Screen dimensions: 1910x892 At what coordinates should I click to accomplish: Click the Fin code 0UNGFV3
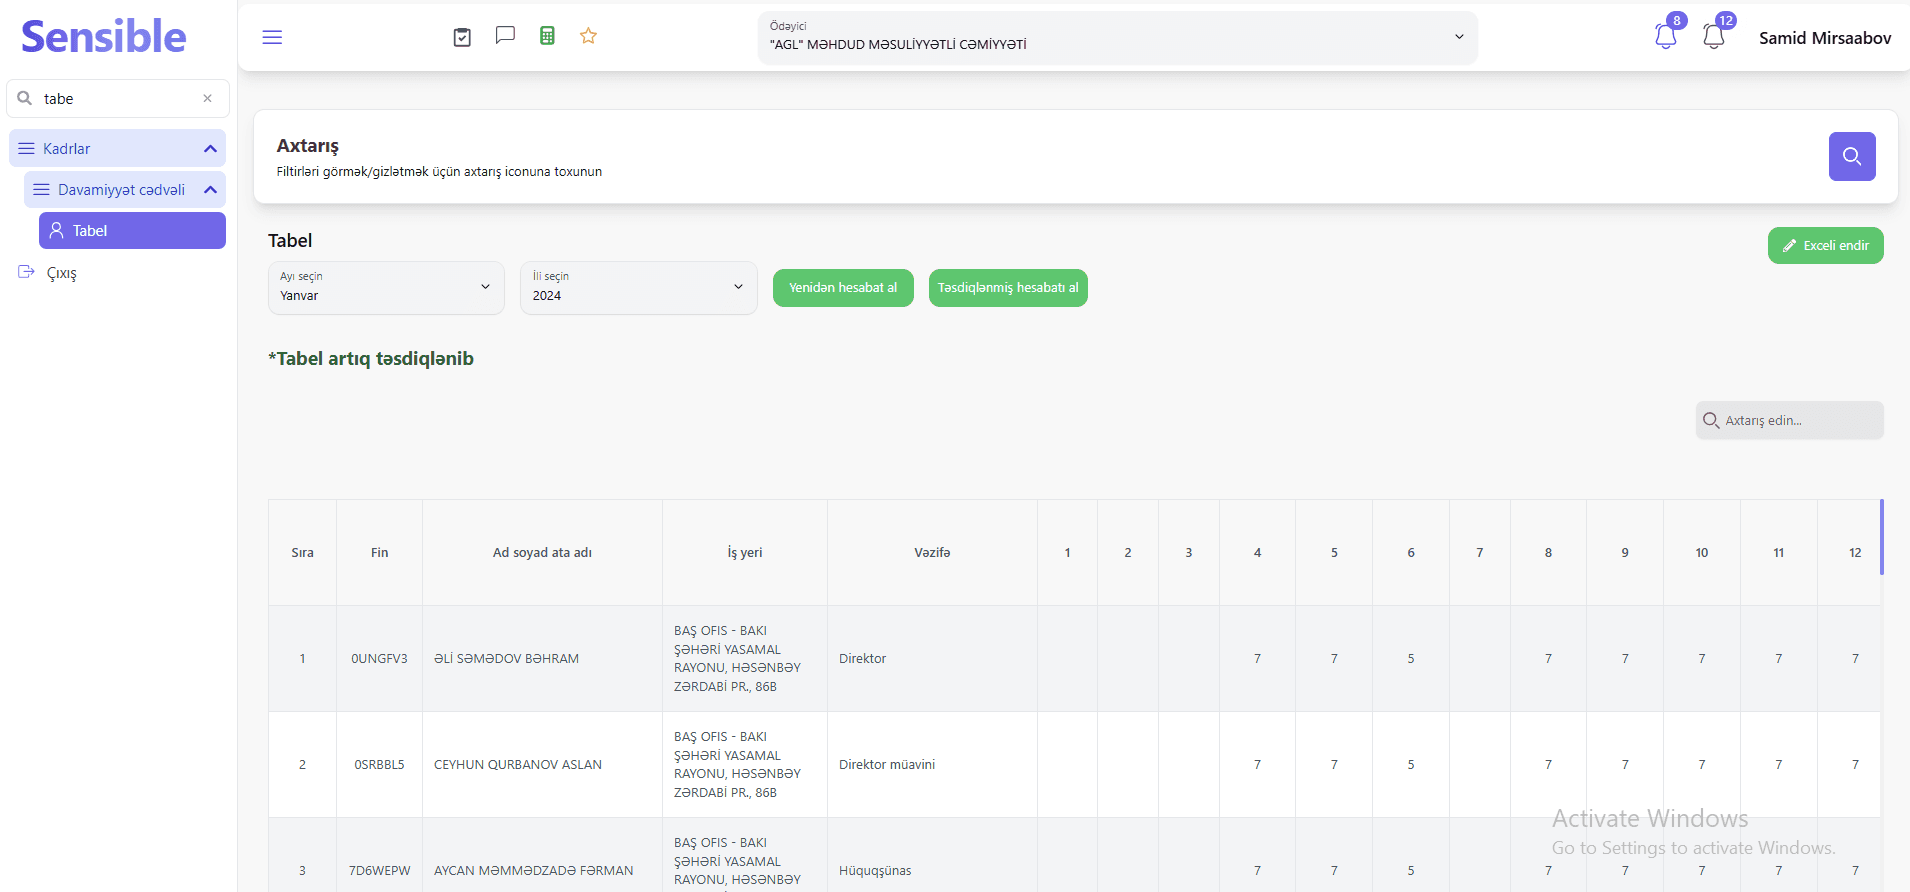(x=379, y=658)
